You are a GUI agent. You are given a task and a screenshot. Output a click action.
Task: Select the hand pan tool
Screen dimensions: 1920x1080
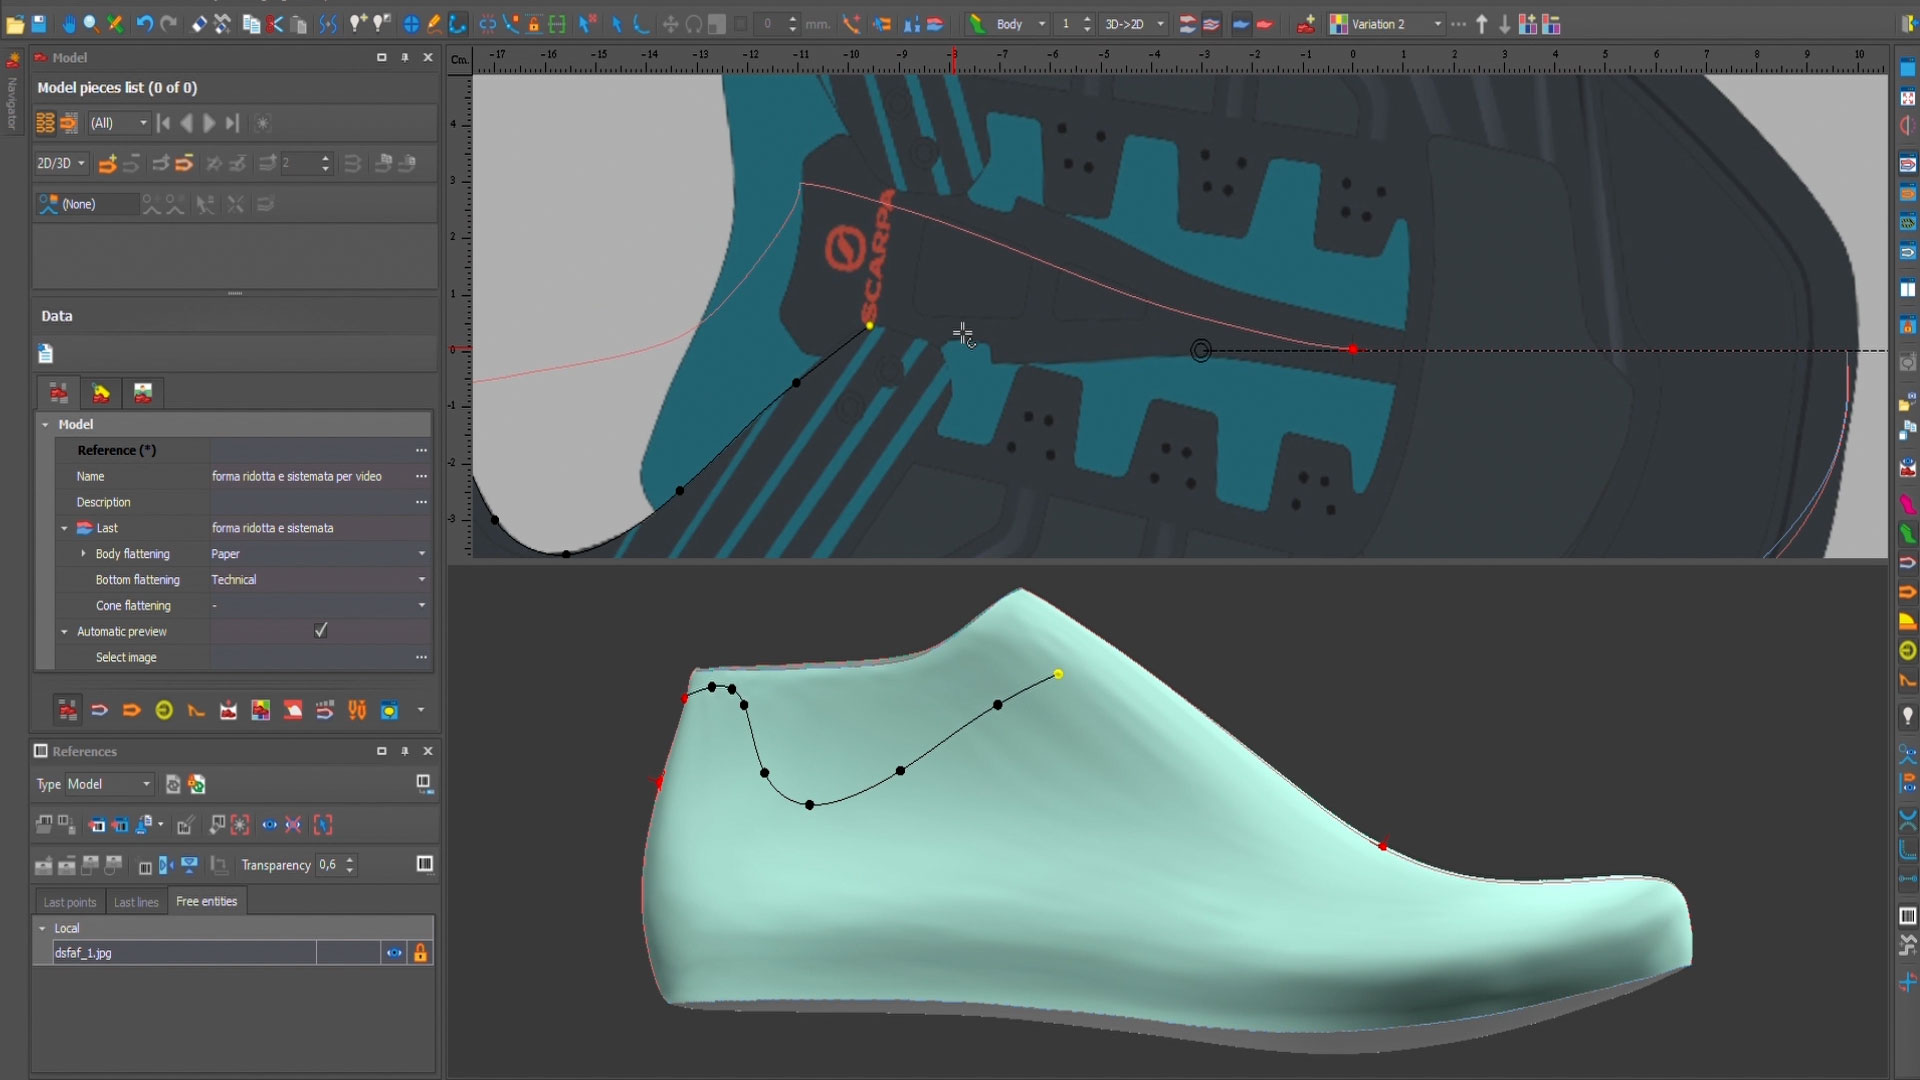(x=68, y=24)
